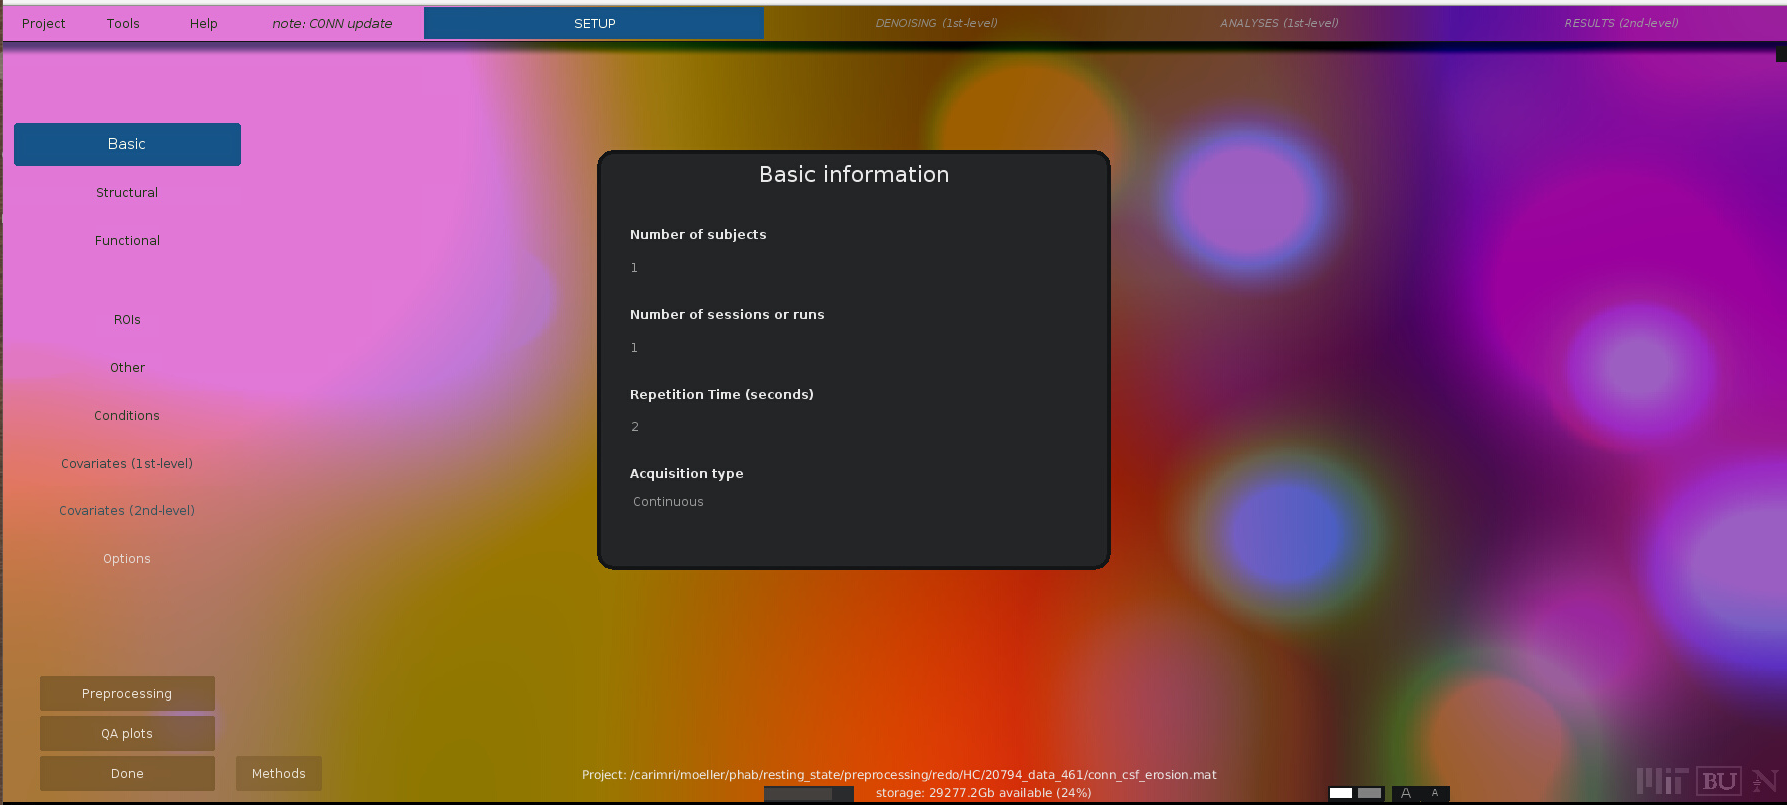Click the storage usage bar
The image size is (1787, 805).
pyautogui.click(x=808, y=793)
